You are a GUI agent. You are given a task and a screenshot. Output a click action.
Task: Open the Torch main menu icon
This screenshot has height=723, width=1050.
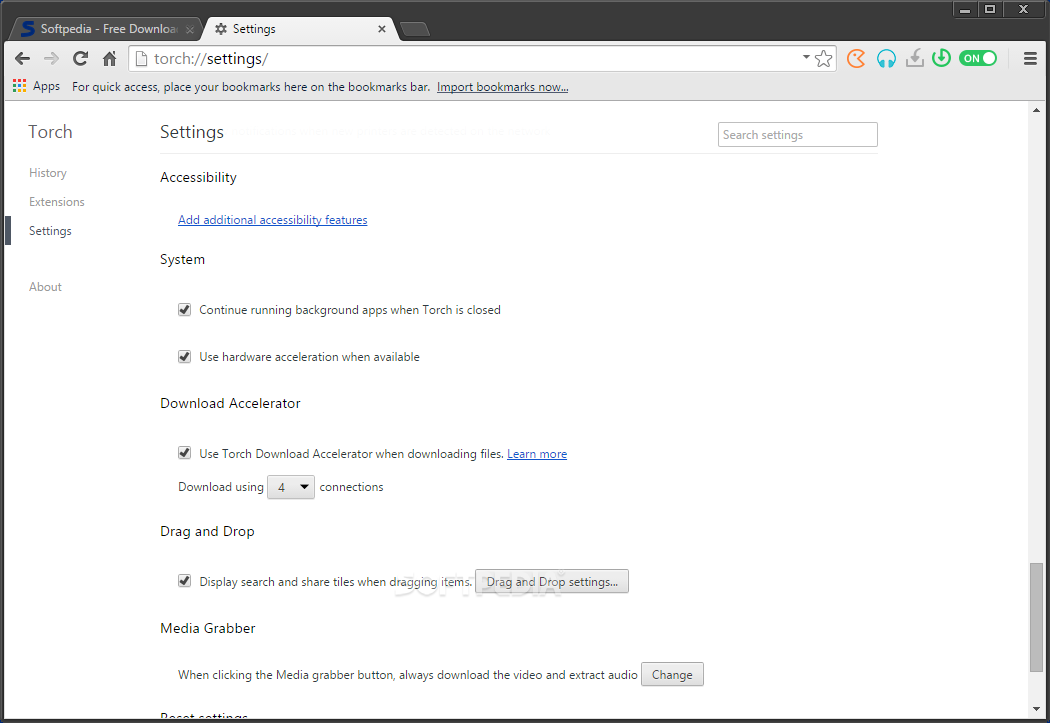(1031, 59)
